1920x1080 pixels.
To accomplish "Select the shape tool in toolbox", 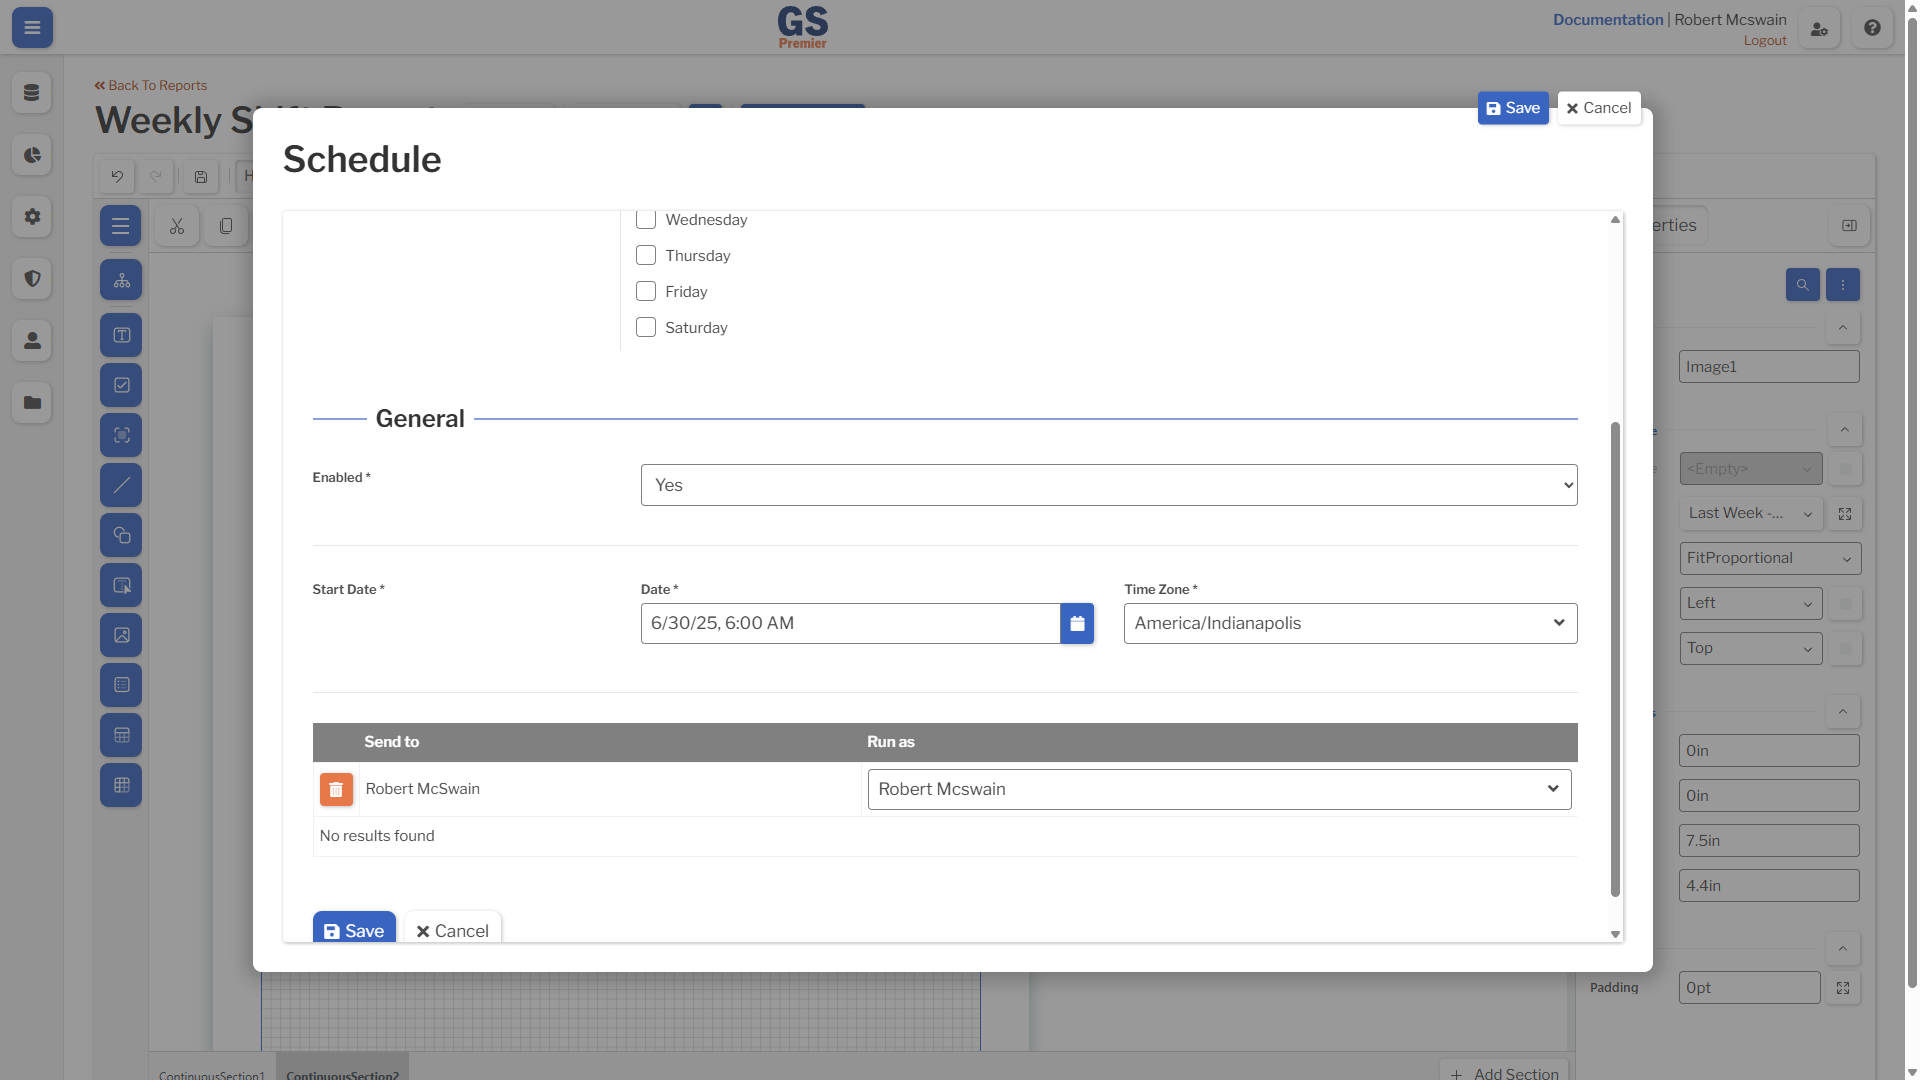I will [x=121, y=535].
